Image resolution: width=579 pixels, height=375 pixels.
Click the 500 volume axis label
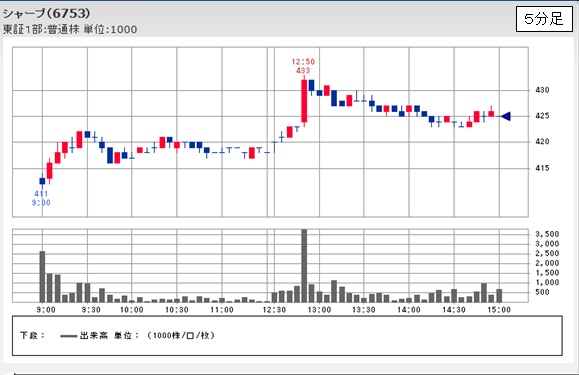[x=548, y=292]
